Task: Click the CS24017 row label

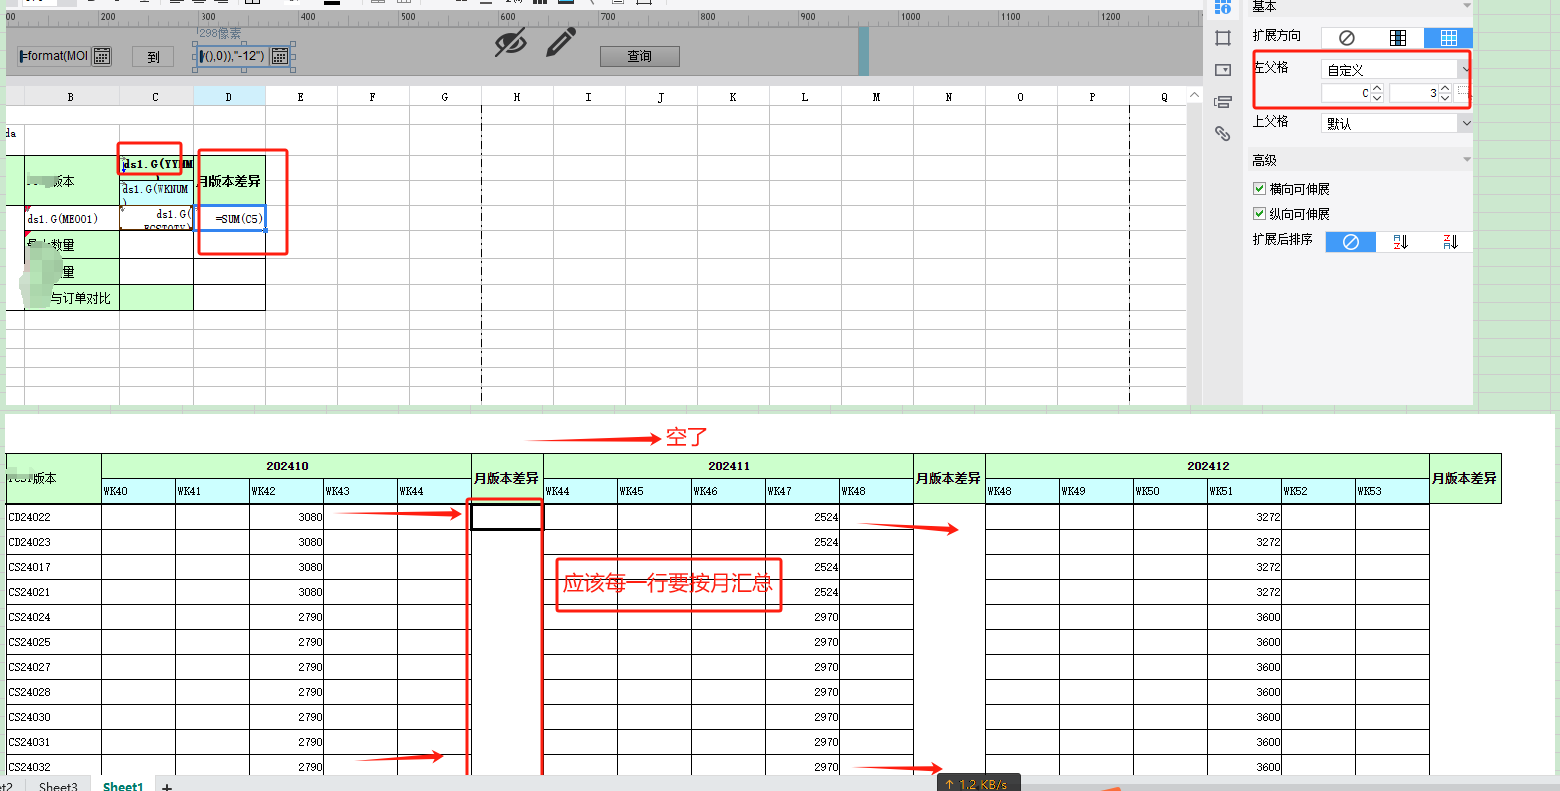Action: [x=54, y=567]
